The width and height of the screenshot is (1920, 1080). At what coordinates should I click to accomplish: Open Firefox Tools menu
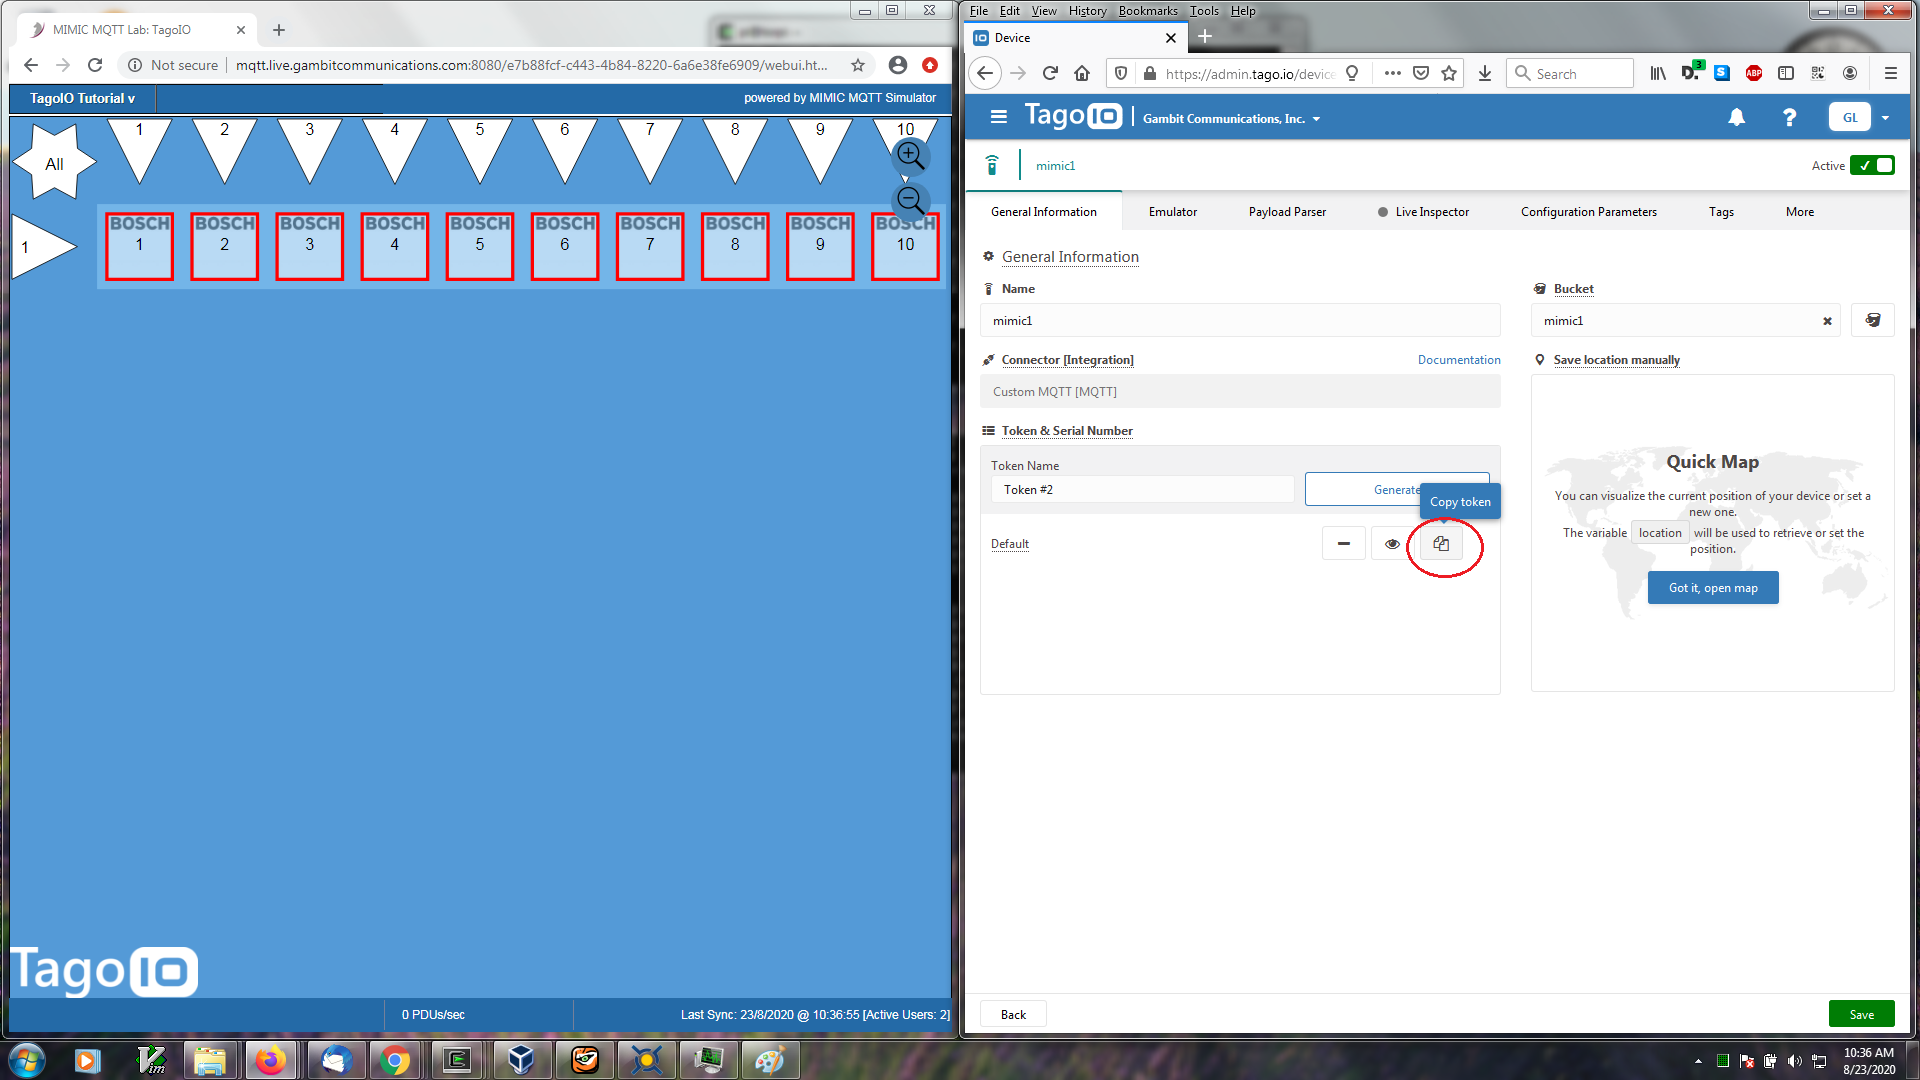1204,11
